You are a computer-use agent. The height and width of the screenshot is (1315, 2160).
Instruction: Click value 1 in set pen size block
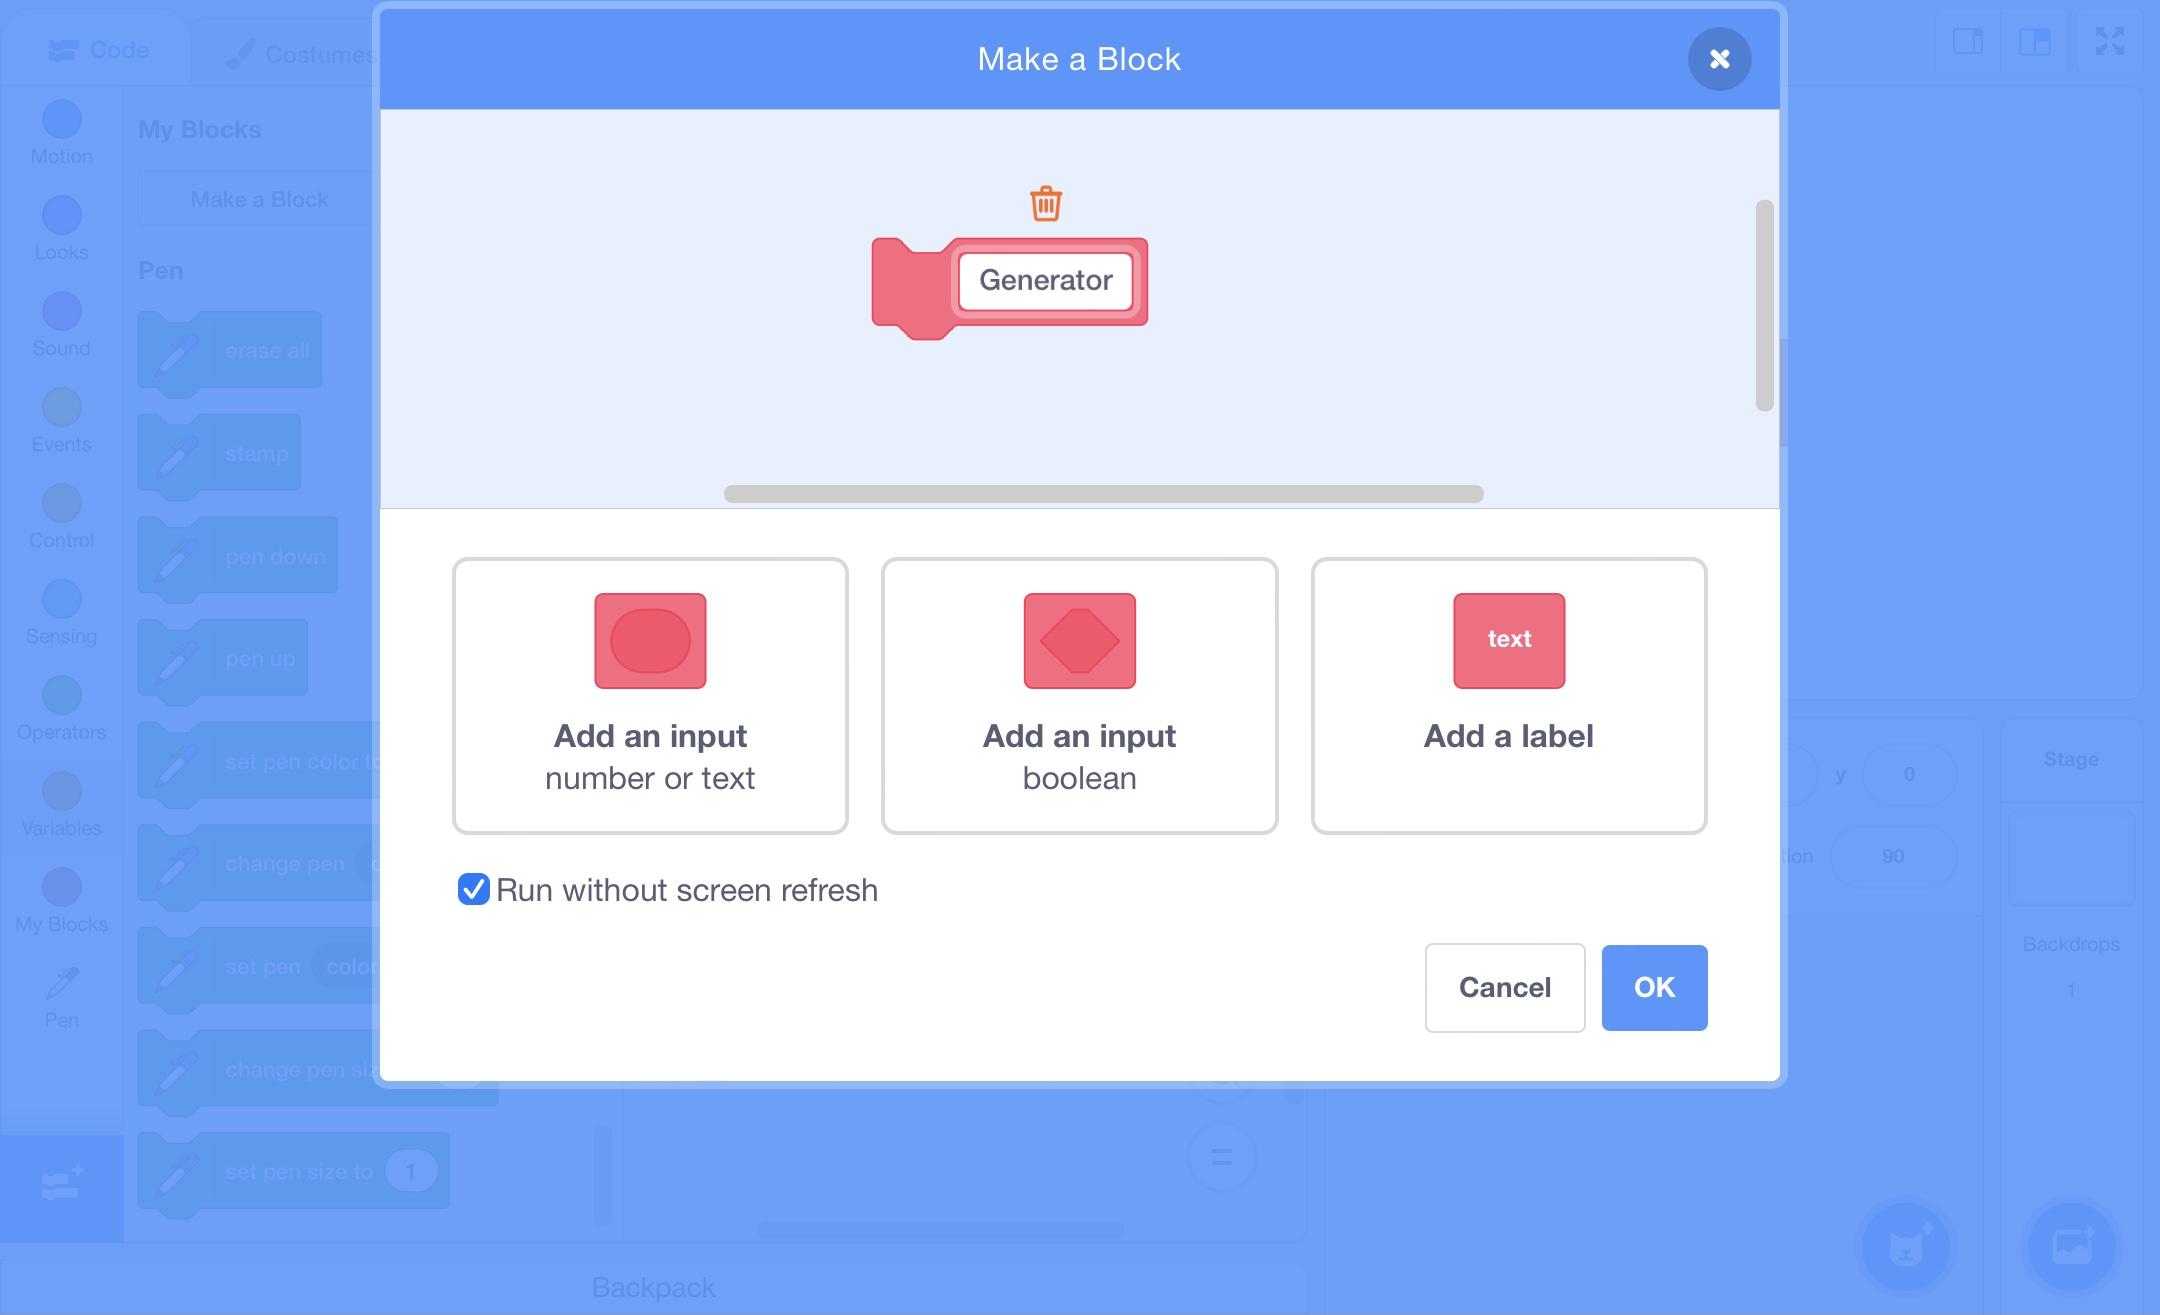point(410,1171)
